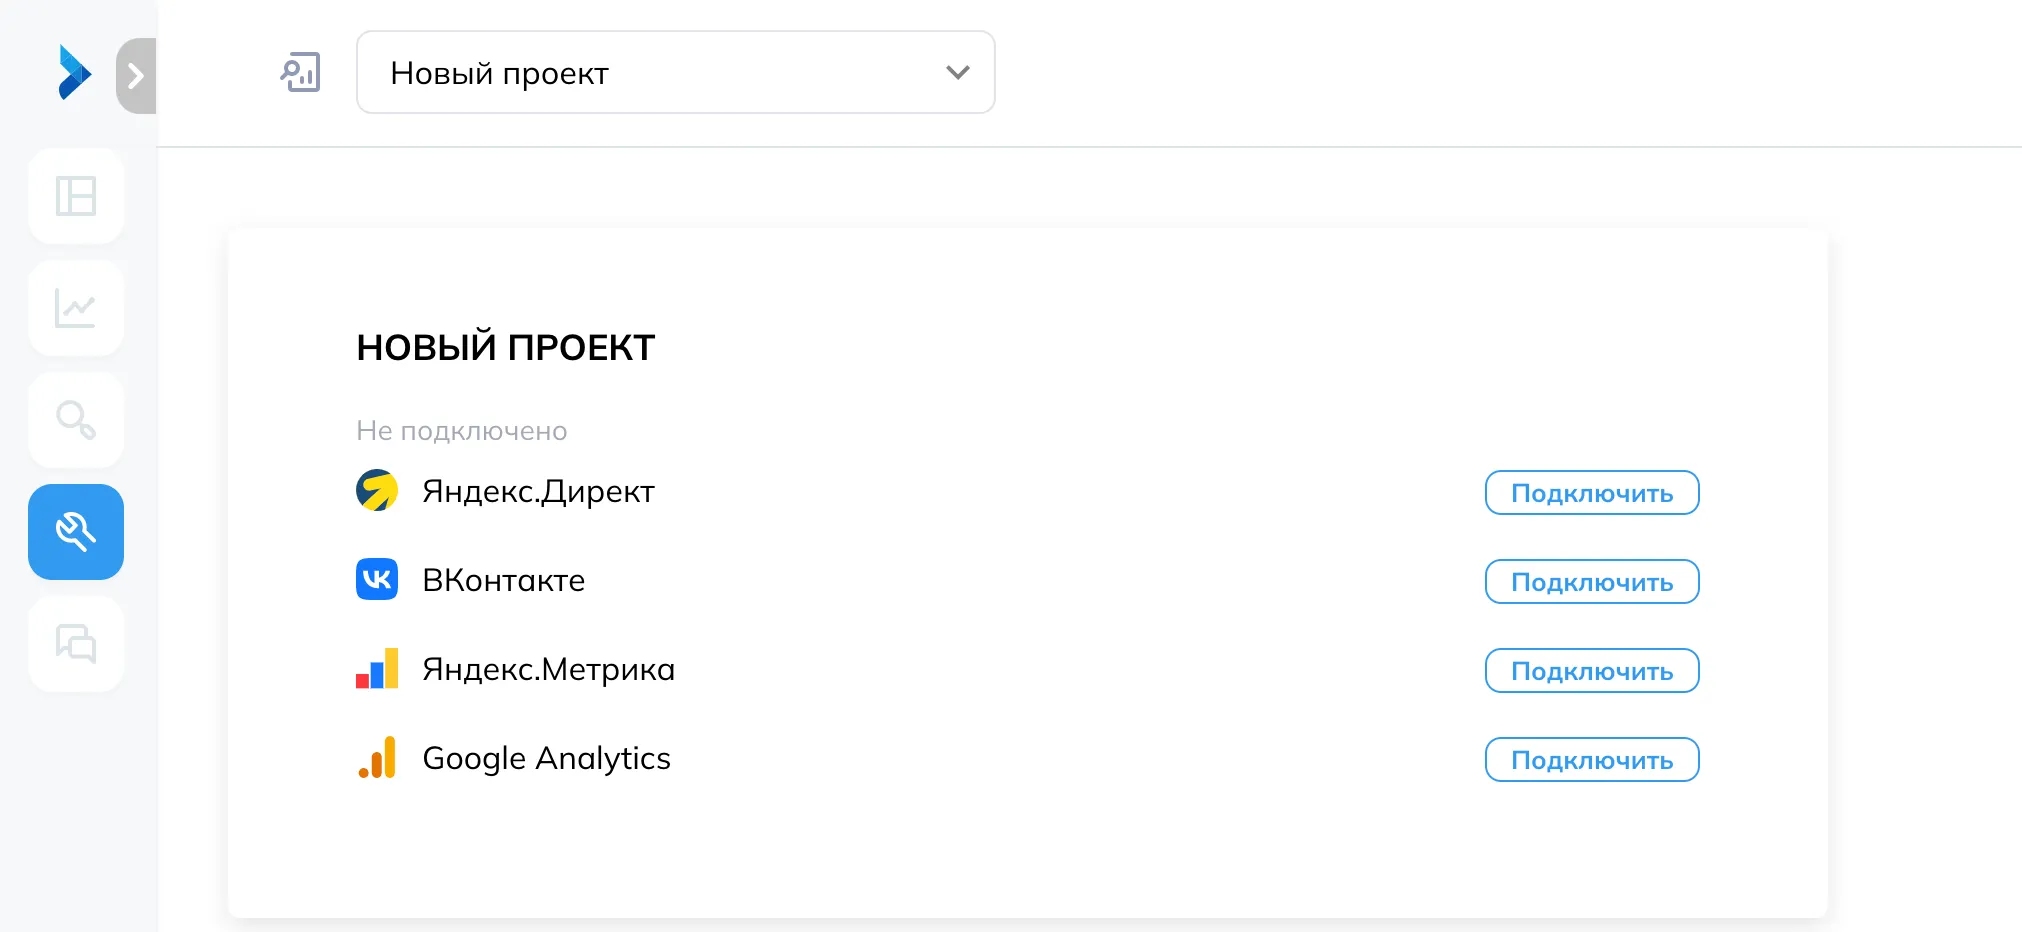Click the Google Analytics logo icon

click(x=377, y=757)
